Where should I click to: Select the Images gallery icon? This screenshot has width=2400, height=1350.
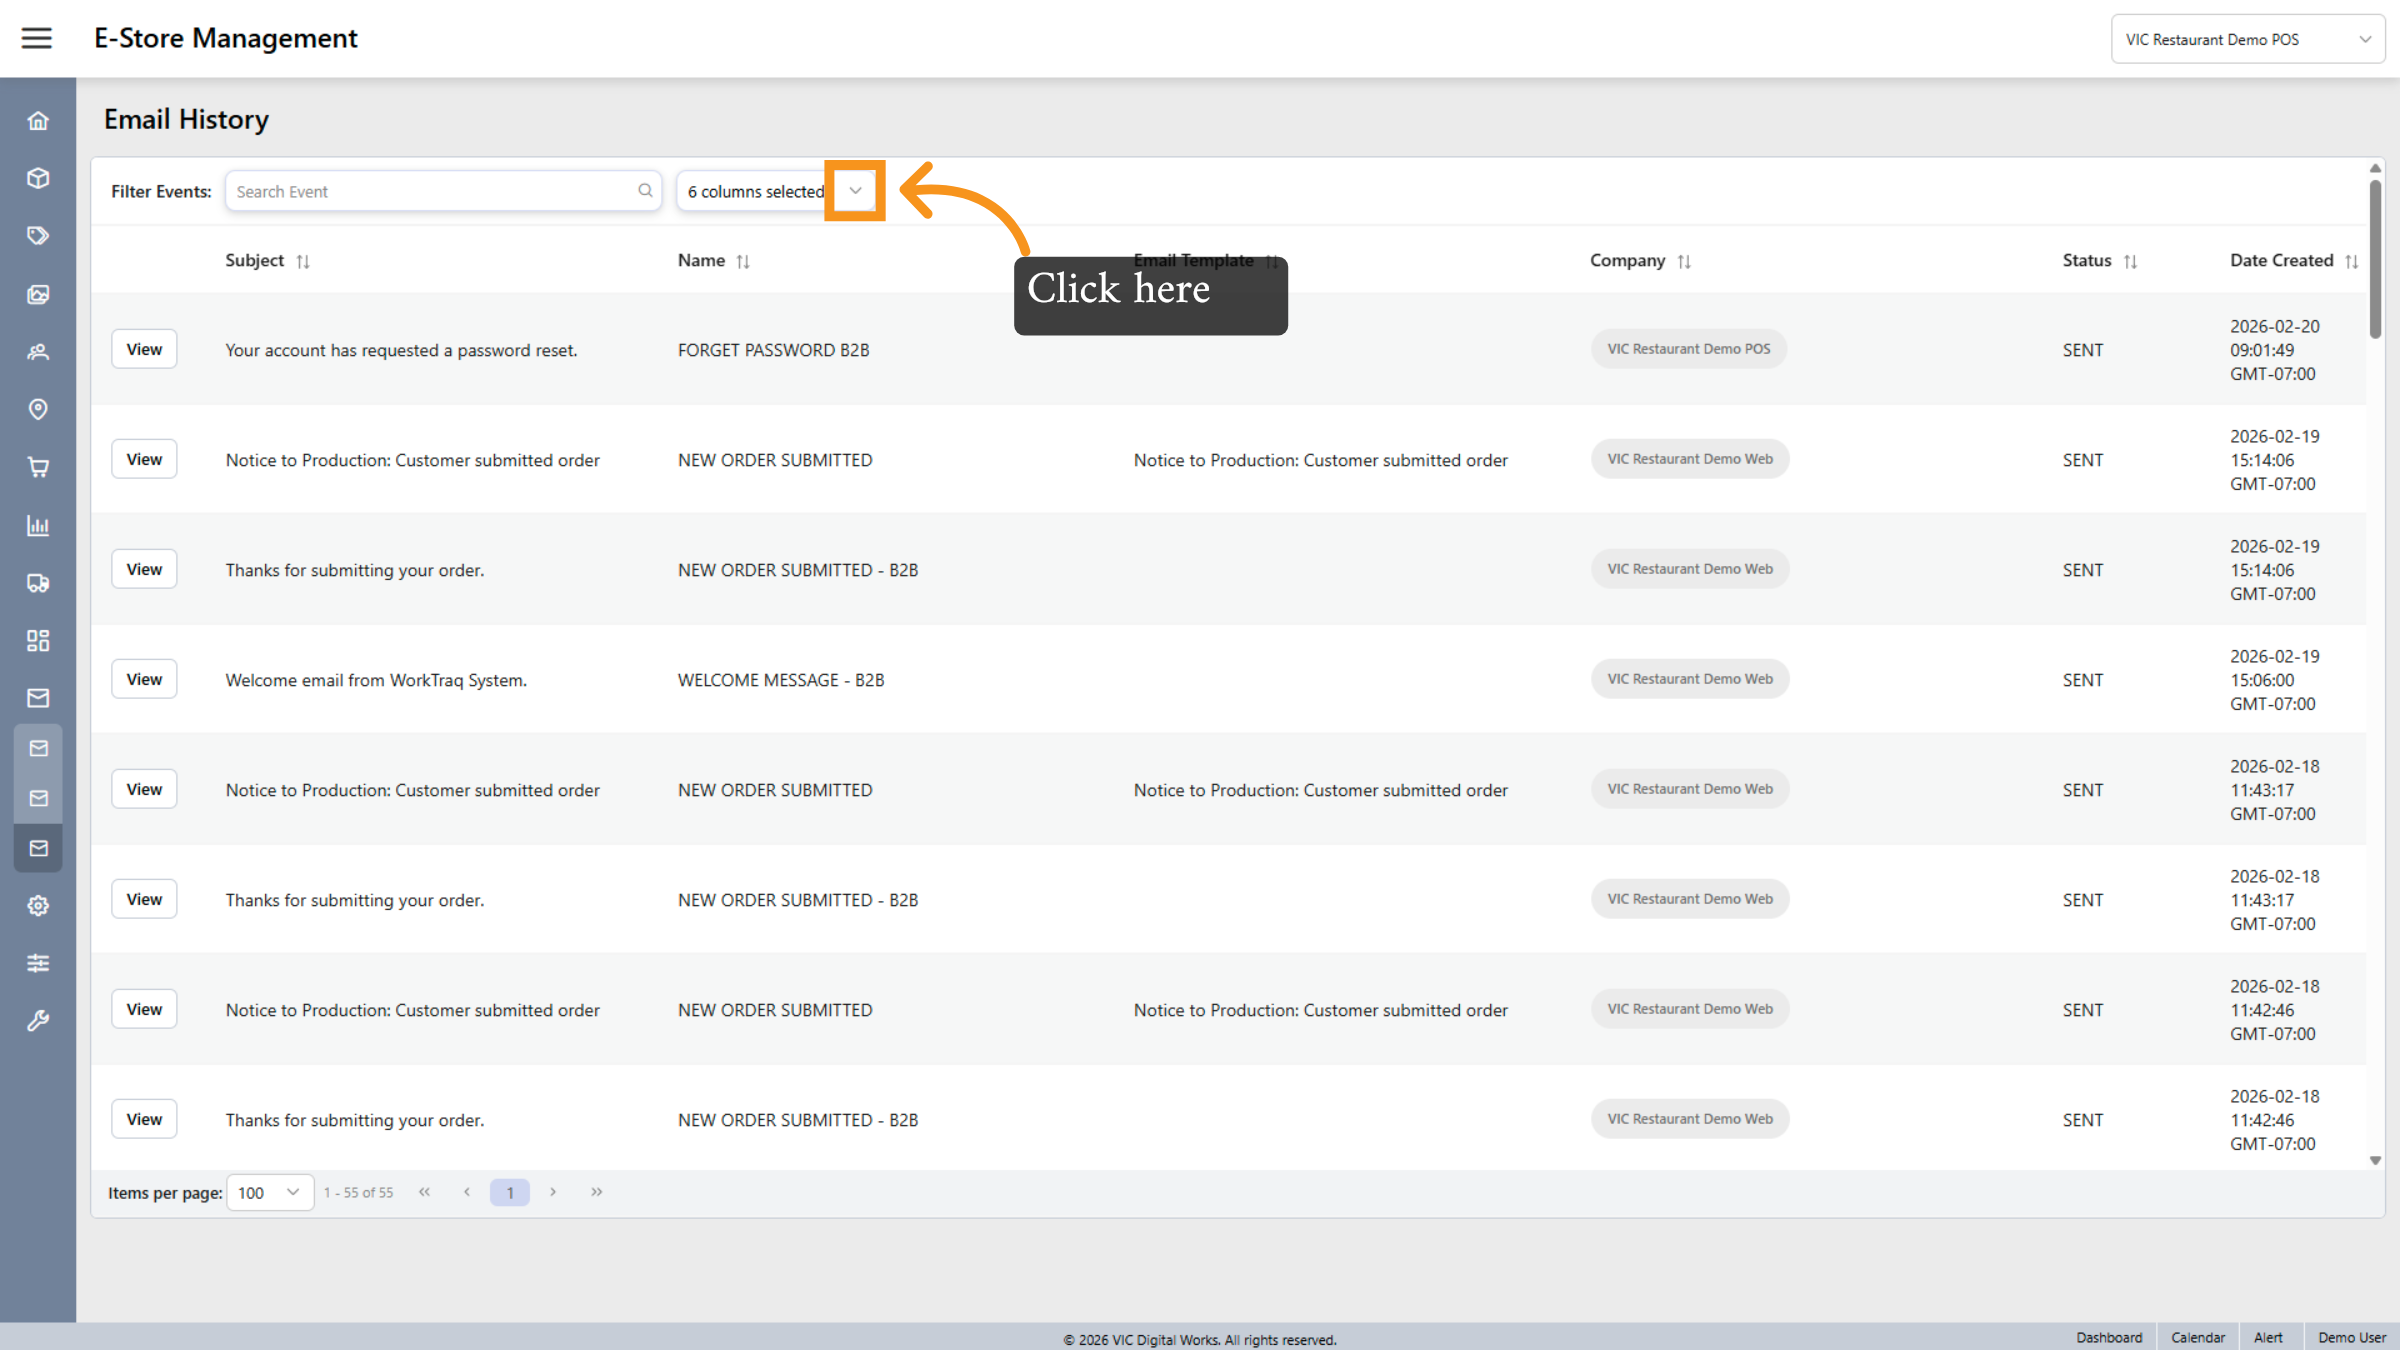tap(38, 294)
